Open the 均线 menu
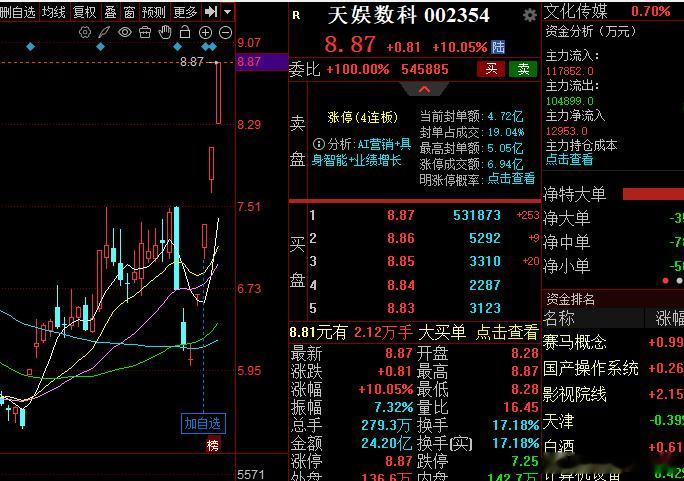Image resolution: width=684 pixels, height=481 pixels. pyautogui.click(x=53, y=12)
